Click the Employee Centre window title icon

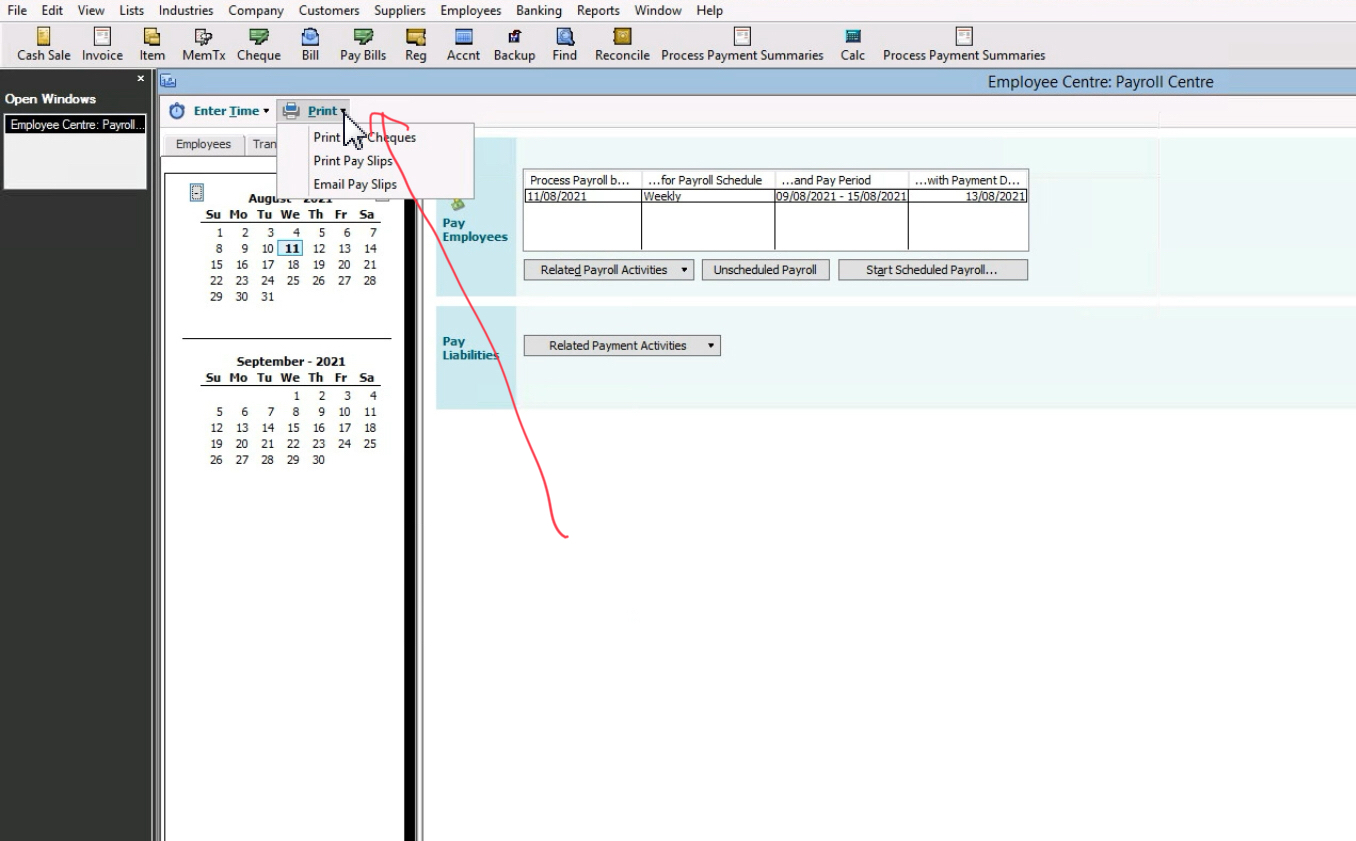pyautogui.click(x=168, y=82)
